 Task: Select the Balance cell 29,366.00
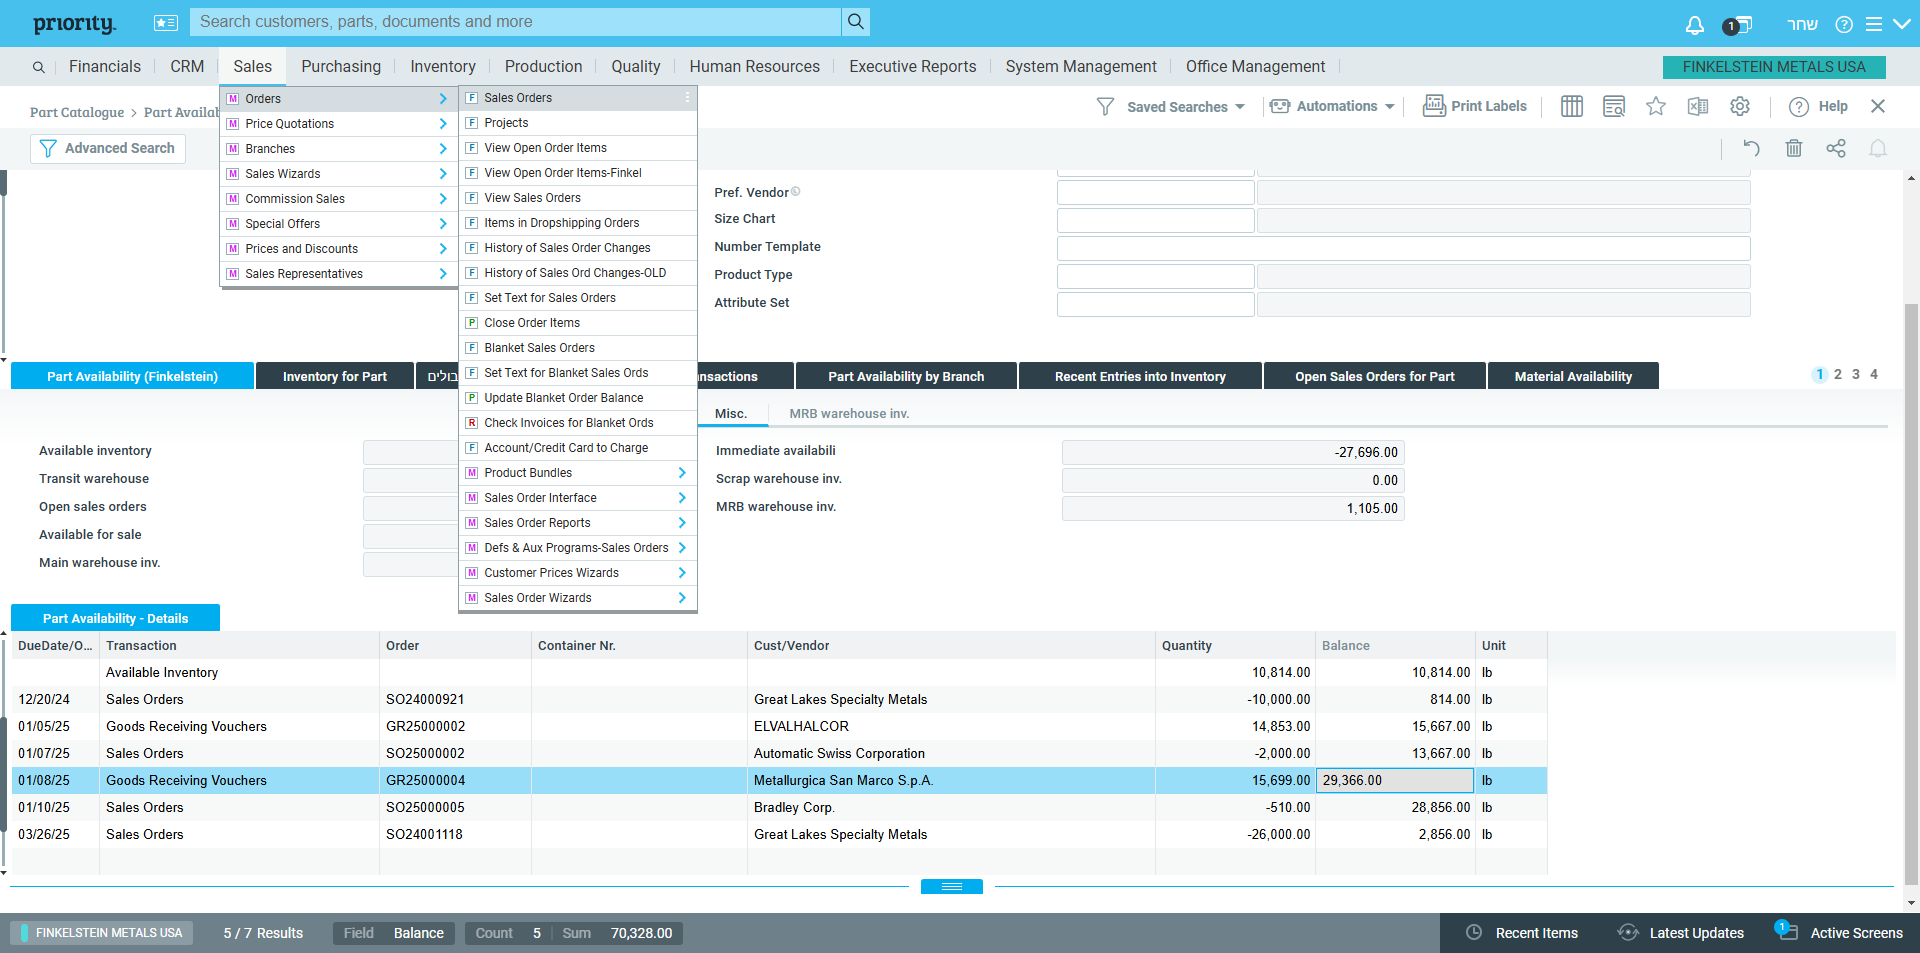[1395, 780]
